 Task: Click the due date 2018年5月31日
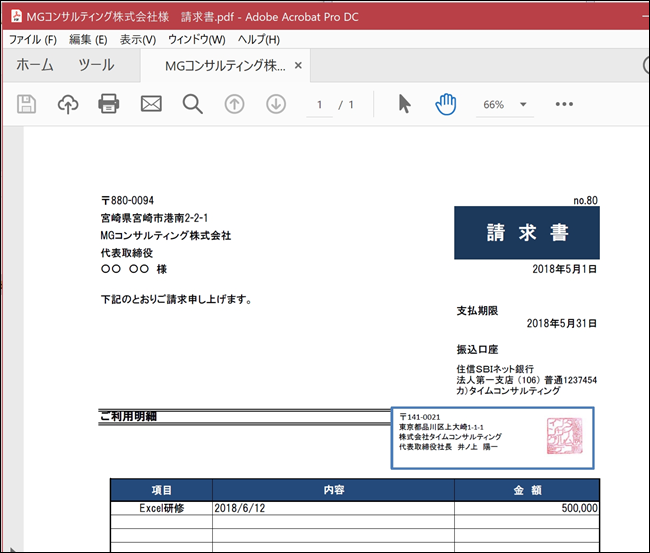point(561,323)
